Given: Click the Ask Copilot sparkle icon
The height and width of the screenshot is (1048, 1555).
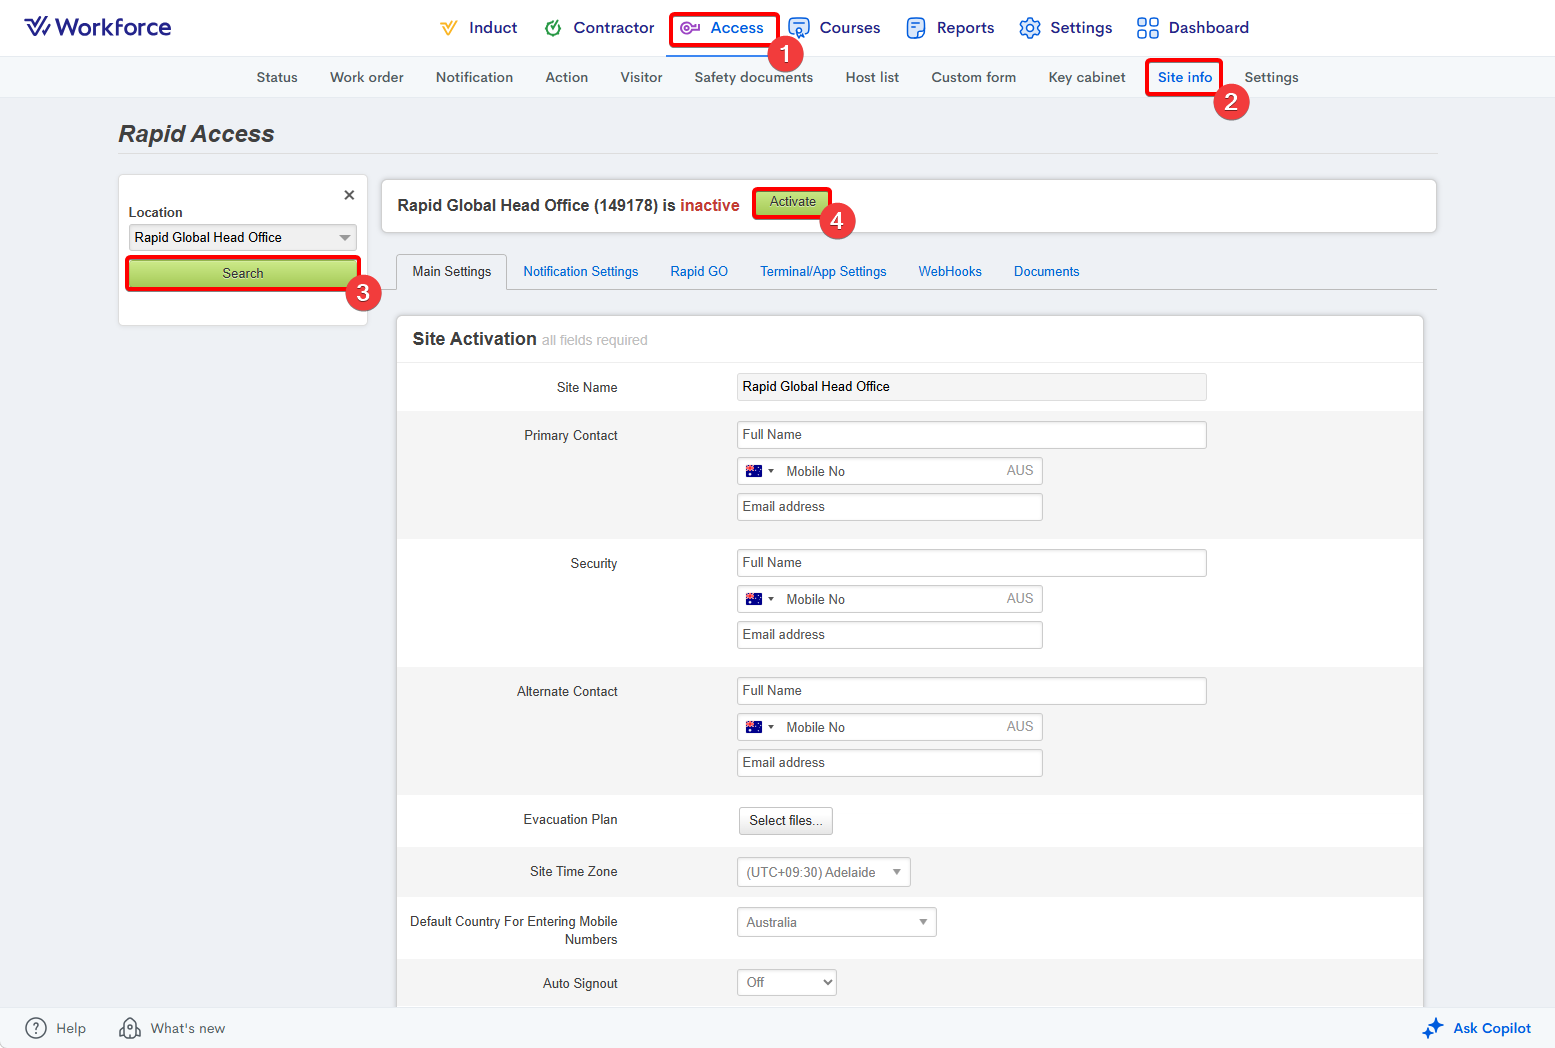Looking at the screenshot, I should (x=1433, y=1028).
